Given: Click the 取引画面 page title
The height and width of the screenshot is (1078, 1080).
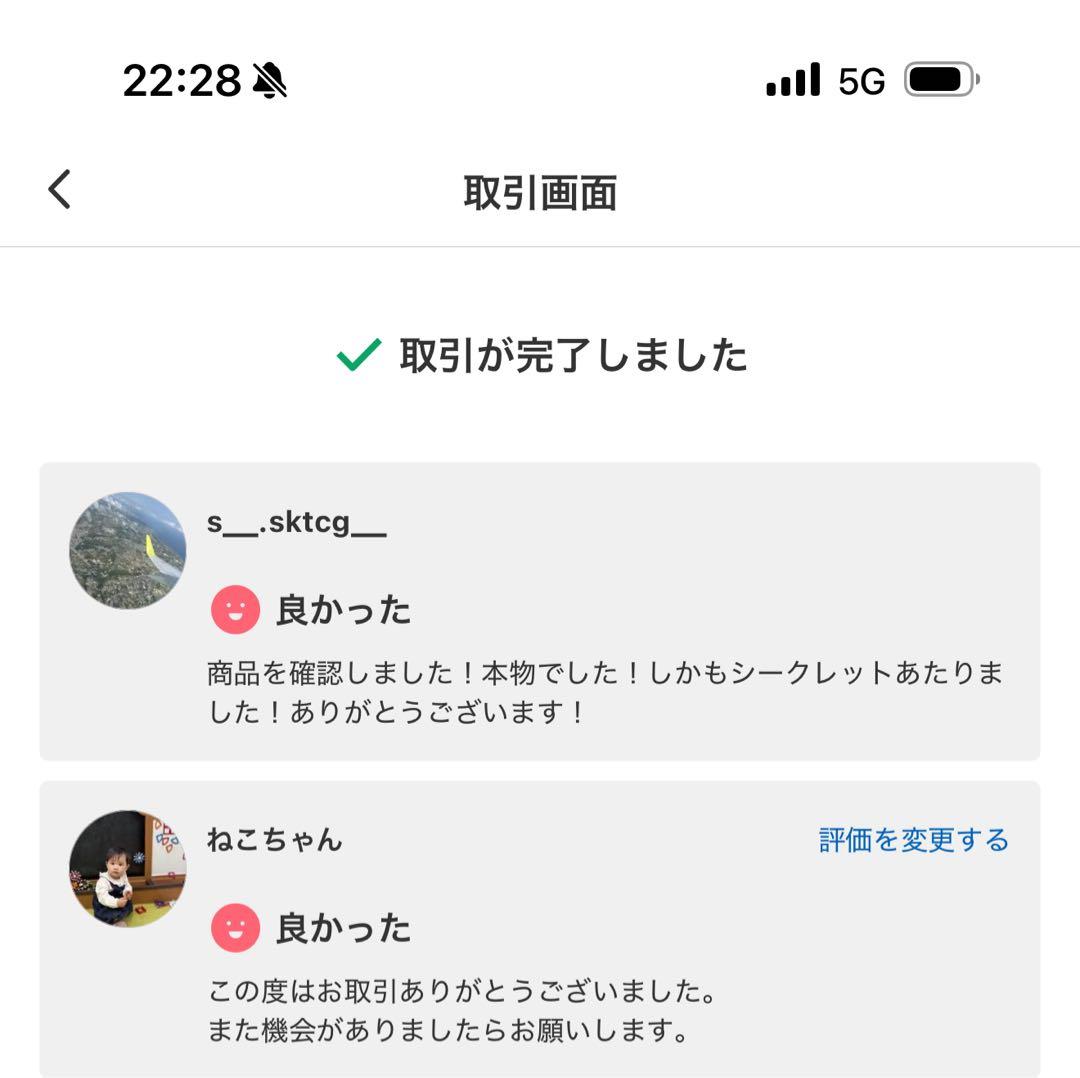Looking at the screenshot, I should click(x=540, y=192).
